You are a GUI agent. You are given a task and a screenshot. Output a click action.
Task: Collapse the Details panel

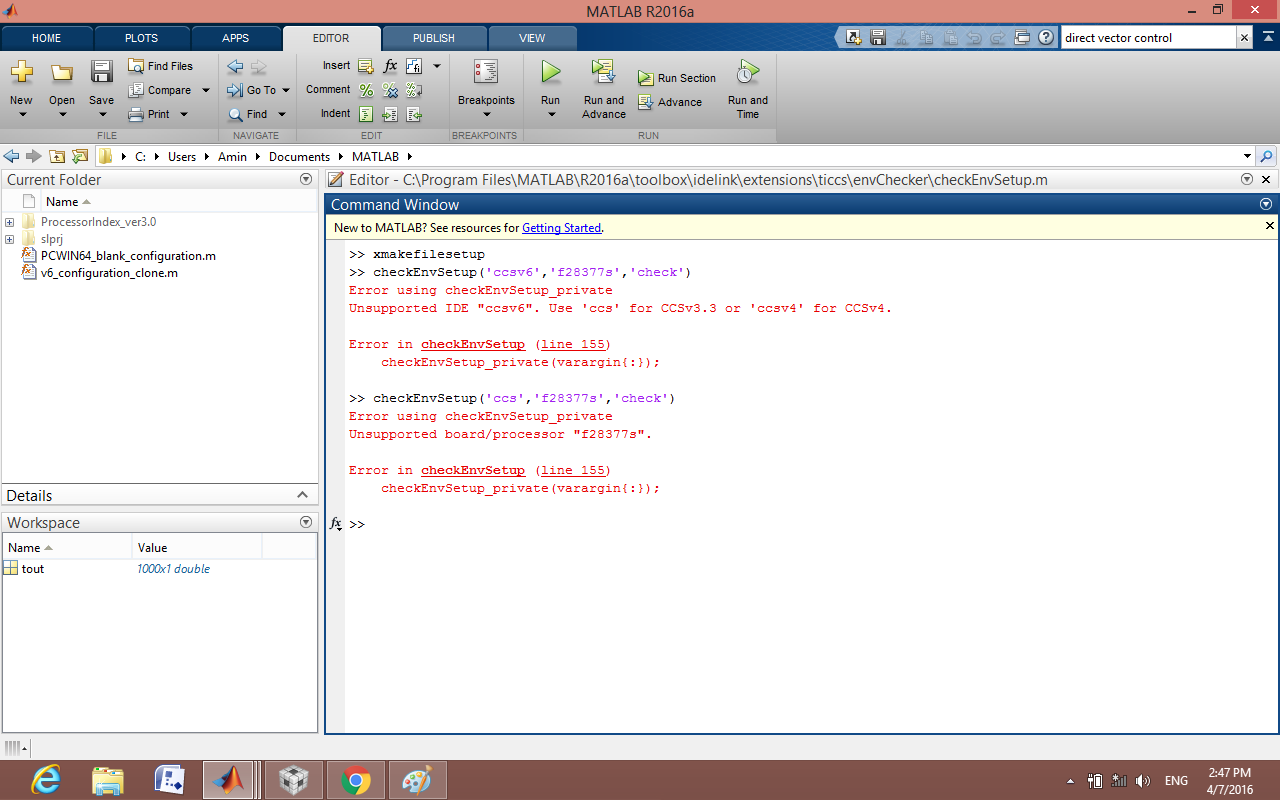pos(303,495)
